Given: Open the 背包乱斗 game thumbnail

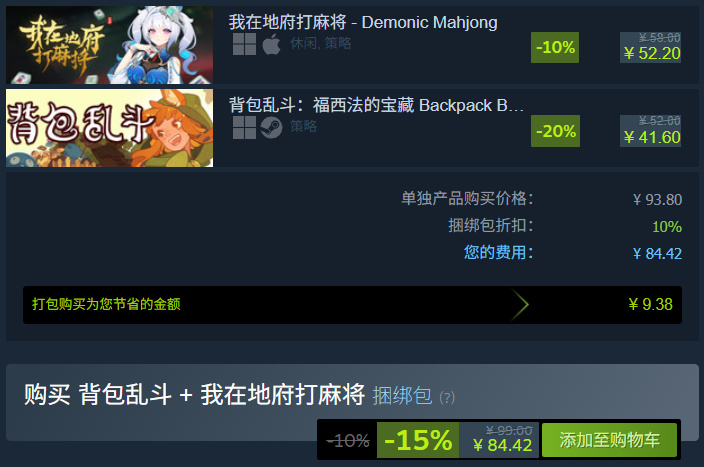Looking at the screenshot, I should pos(110,128).
